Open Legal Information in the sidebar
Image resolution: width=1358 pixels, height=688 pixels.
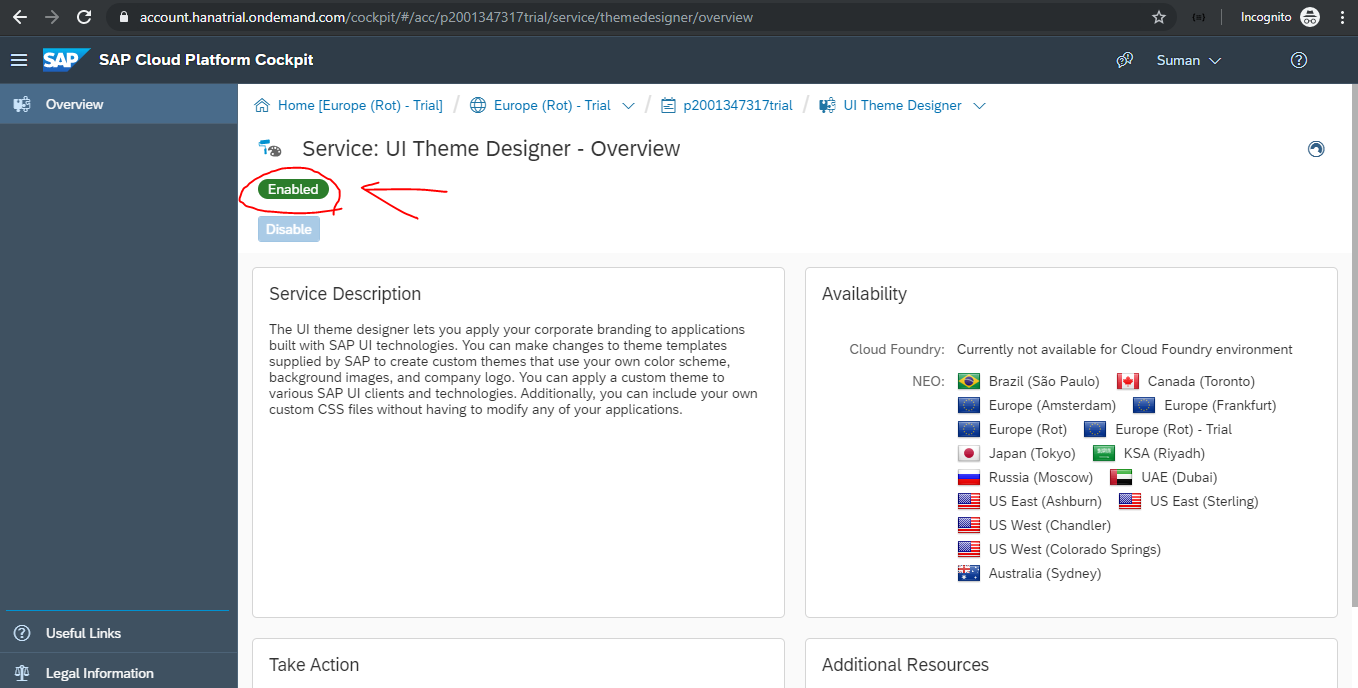click(99, 673)
